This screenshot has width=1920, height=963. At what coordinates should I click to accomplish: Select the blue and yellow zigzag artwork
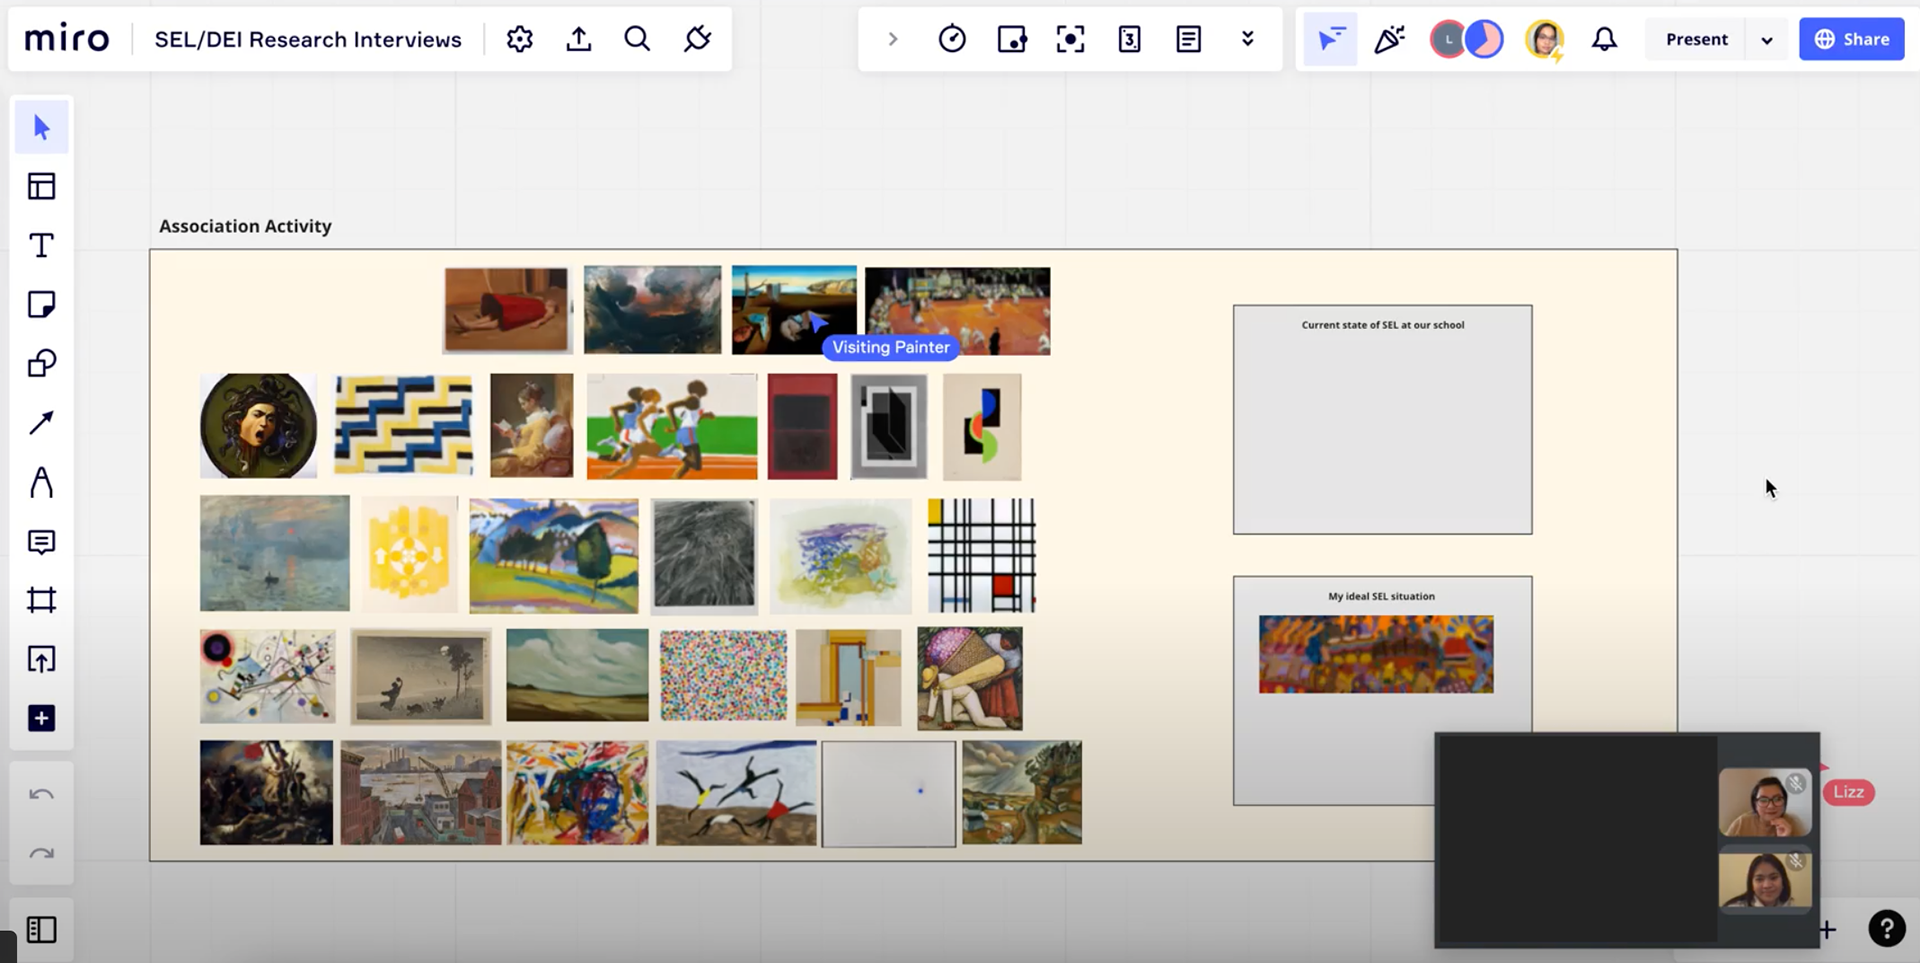403,425
